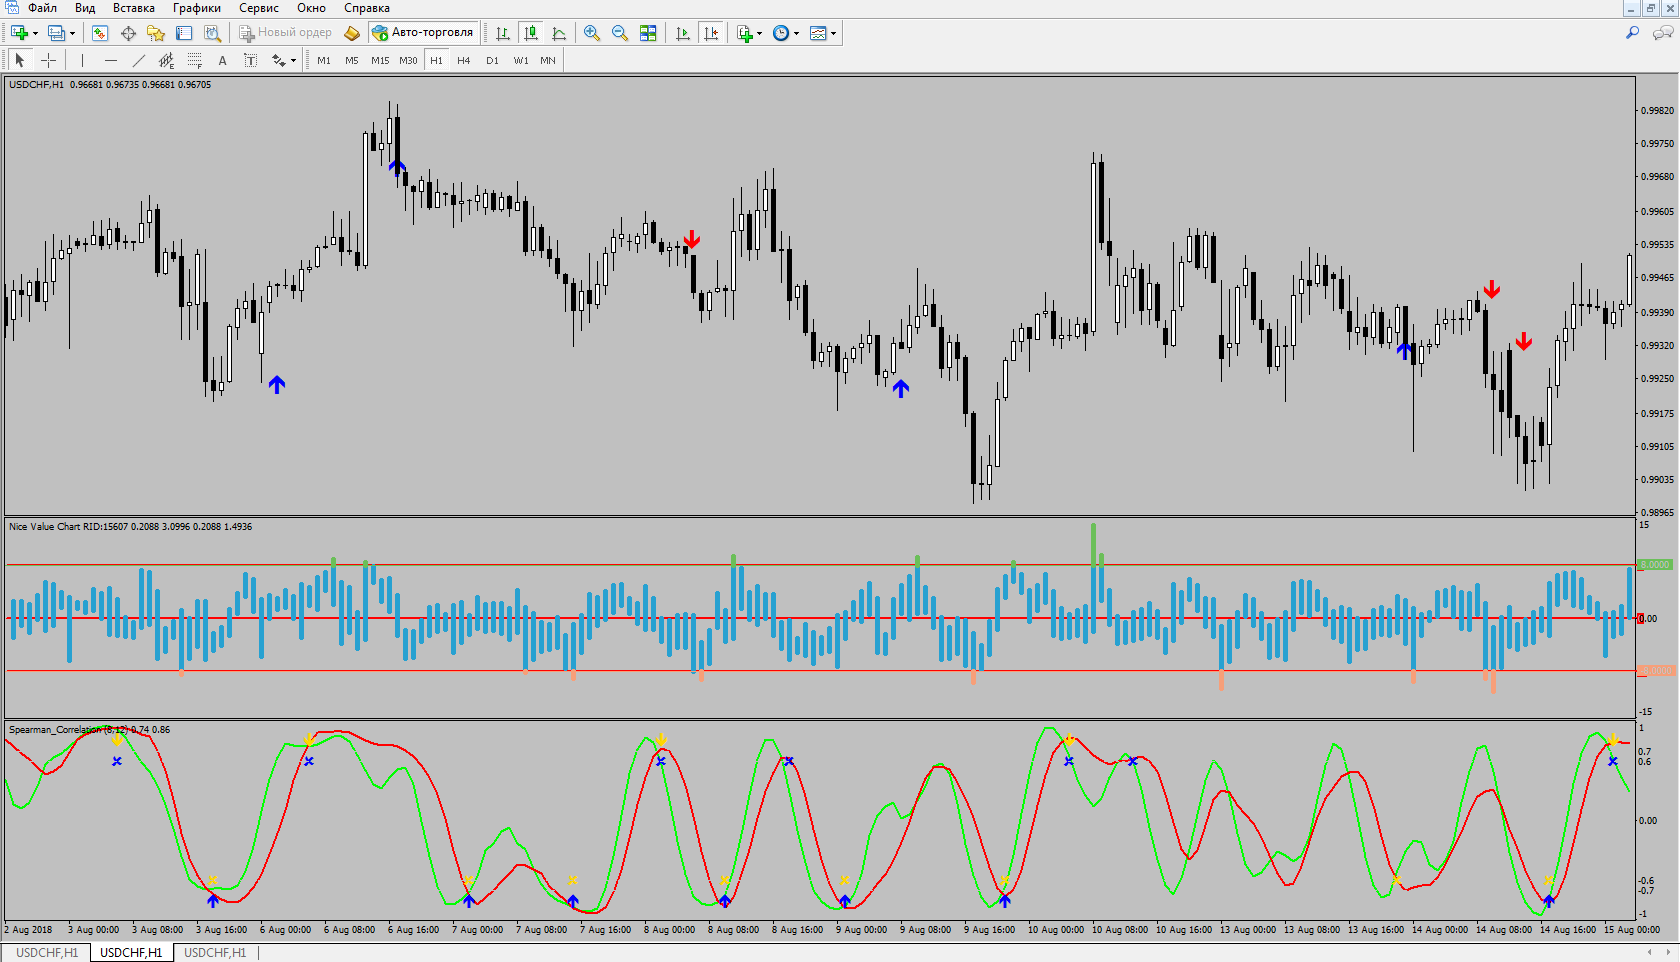The height and width of the screenshot is (962, 1680).
Task: Click the search magnifier in top-right
Action: click(1633, 33)
